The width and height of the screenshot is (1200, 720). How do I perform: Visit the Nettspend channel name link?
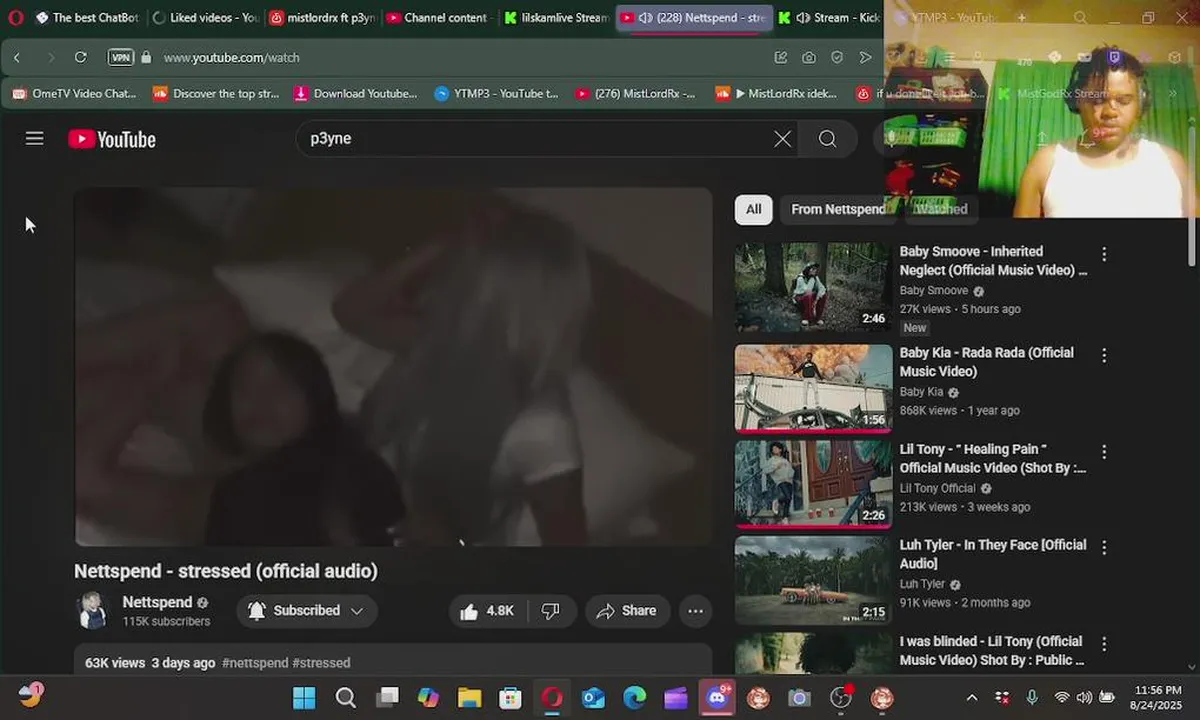157,602
